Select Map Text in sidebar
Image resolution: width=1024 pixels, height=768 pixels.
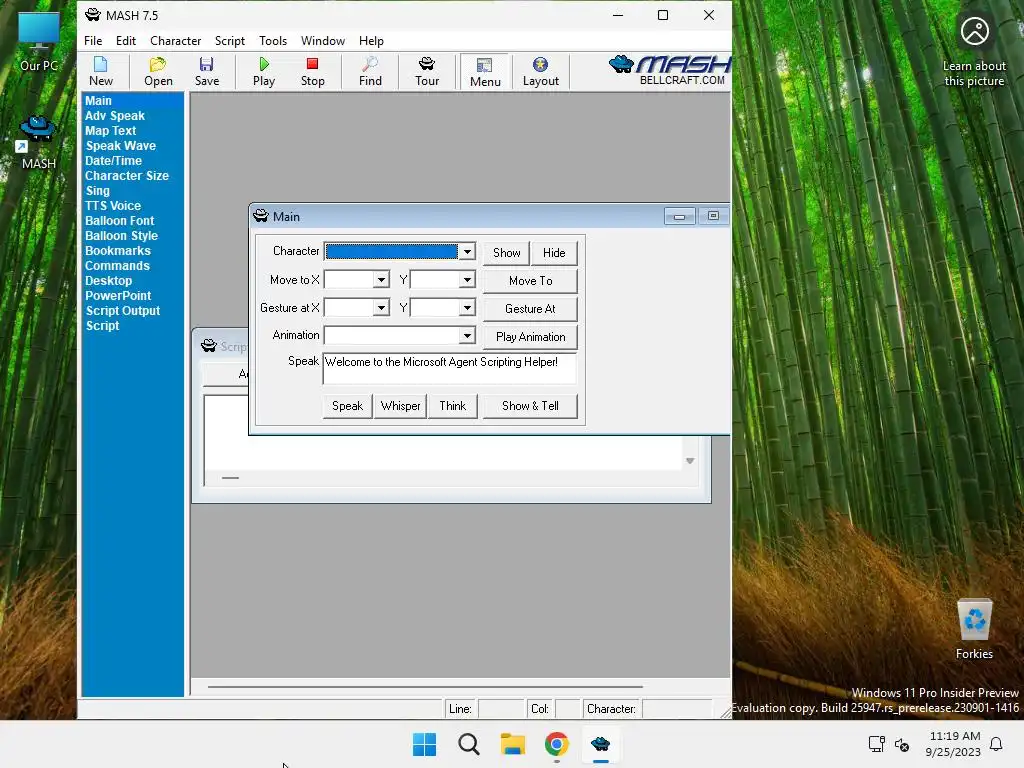[x=110, y=131]
